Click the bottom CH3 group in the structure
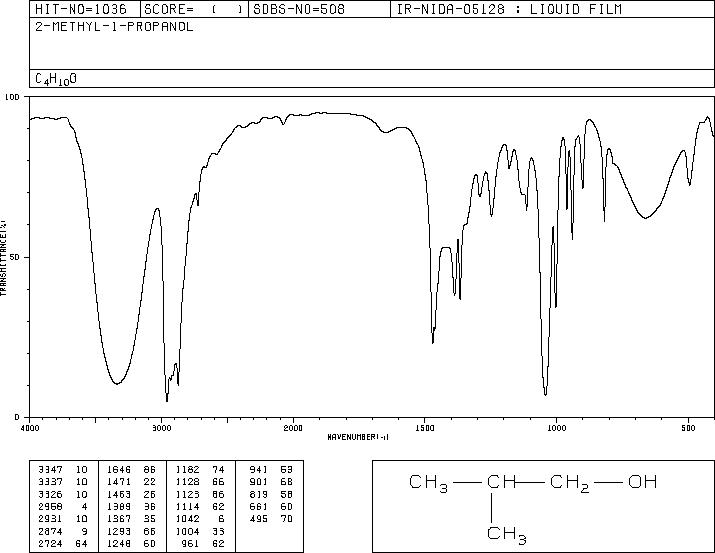 [507, 536]
